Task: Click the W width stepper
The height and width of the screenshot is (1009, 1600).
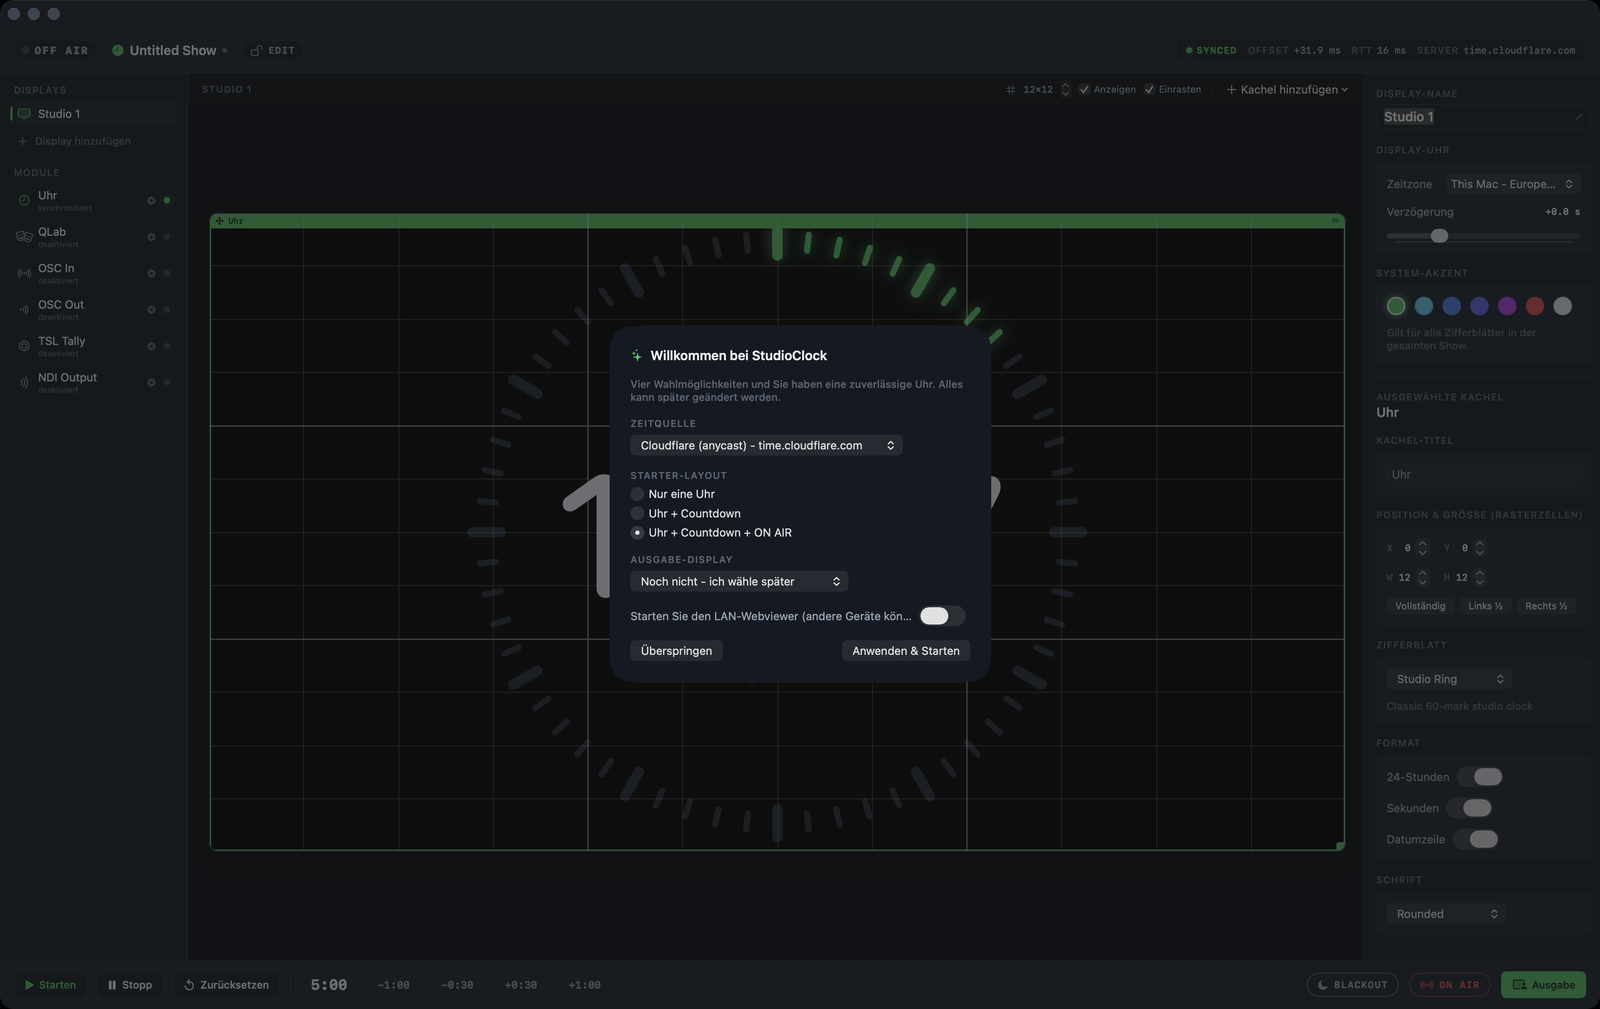Action: tap(1423, 578)
